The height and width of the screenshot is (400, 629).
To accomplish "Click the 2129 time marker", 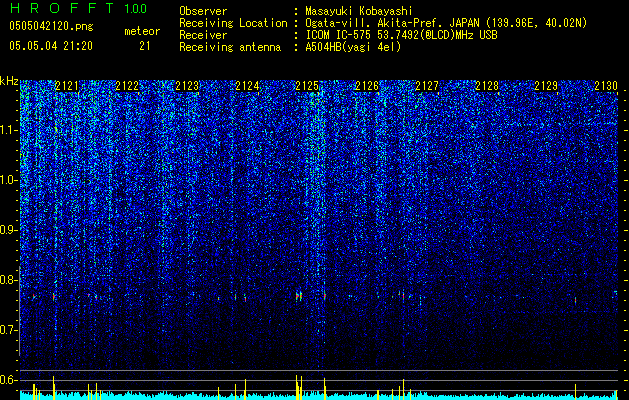I will coord(546,86).
